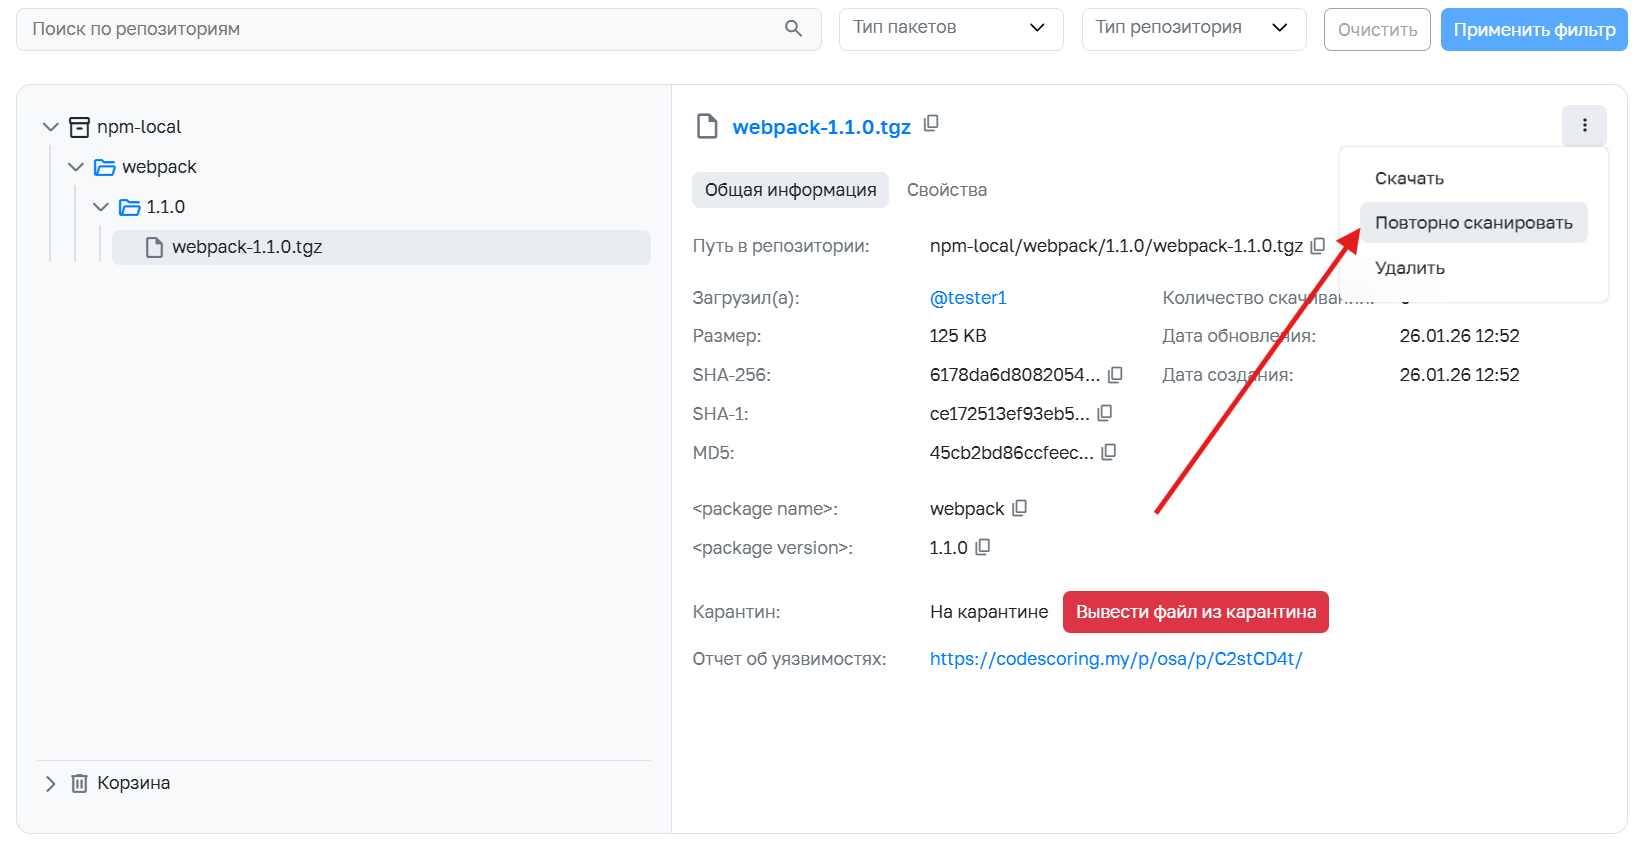
Task: Collapse the npm-local repository node
Action: pos(51,127)
